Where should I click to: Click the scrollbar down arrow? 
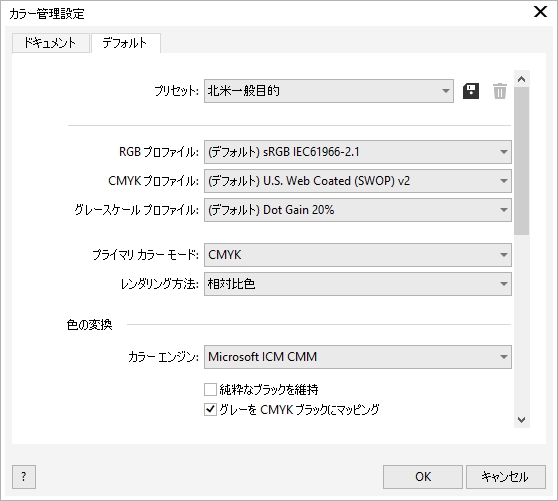point(522,420)
